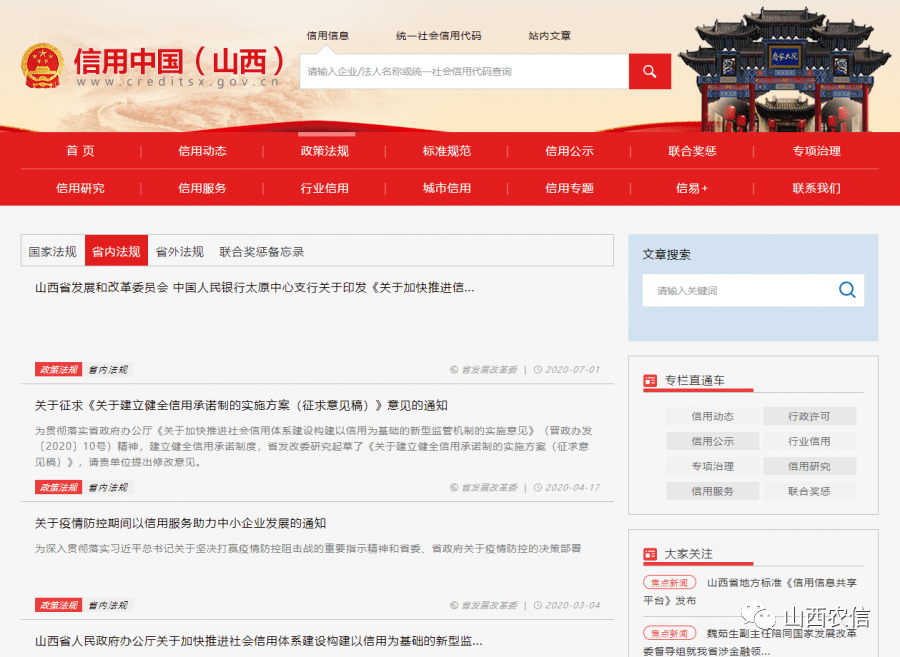This screenshot has width=900, height=657.
Task: Open article 关于疫情防控期间以信用服务助力中小企业发展的通知
Action: (180, 523)
